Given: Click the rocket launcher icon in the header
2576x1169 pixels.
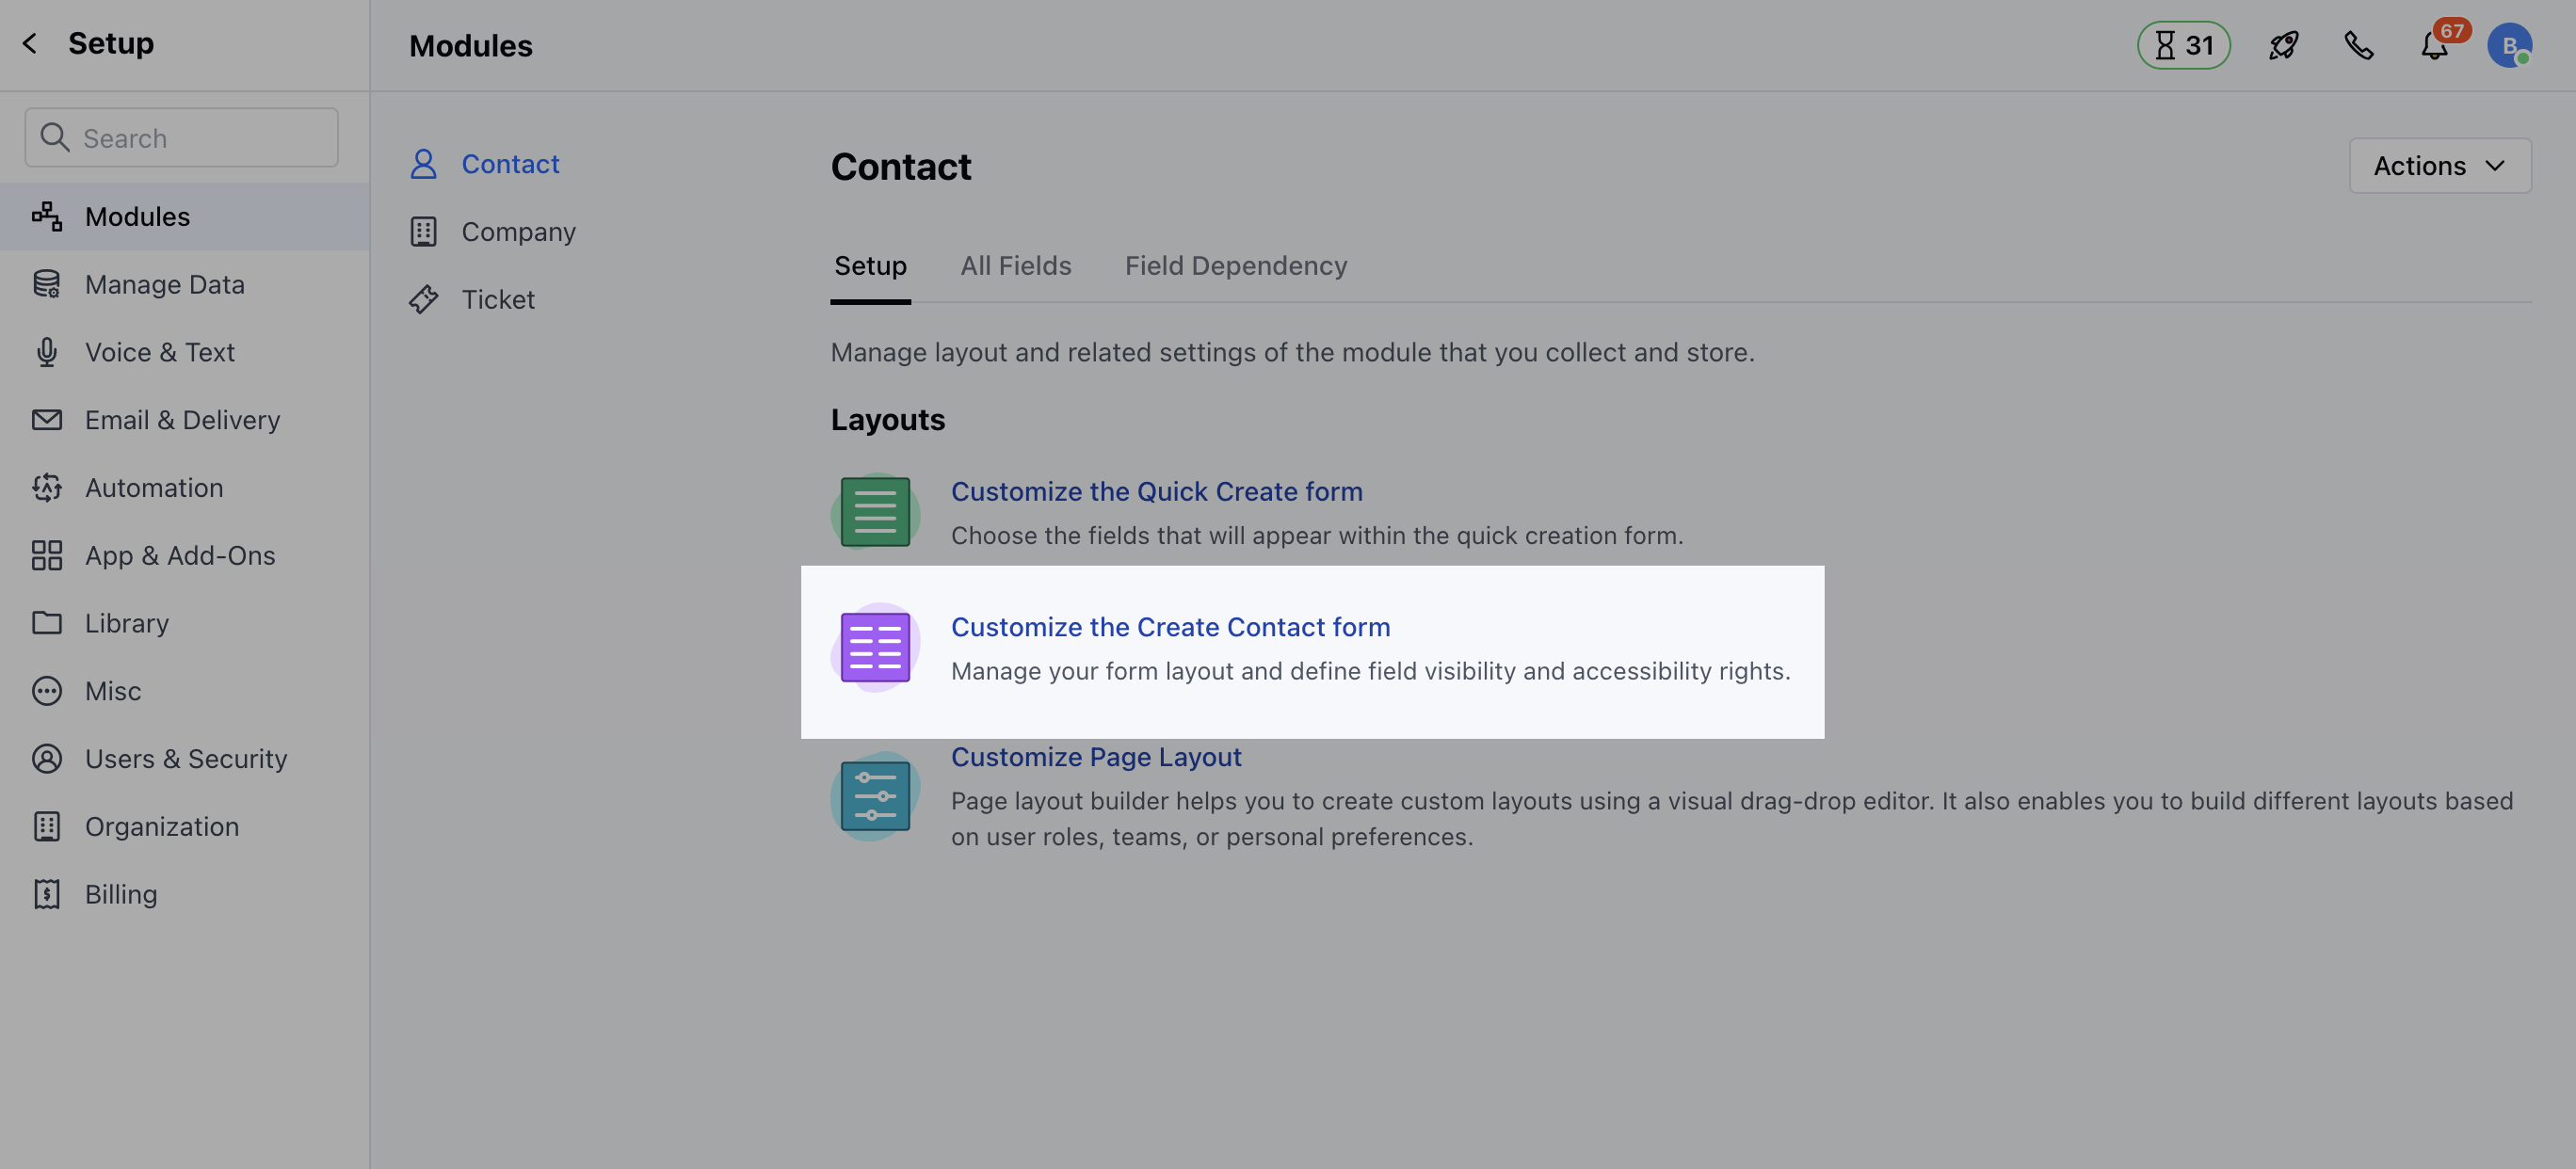Looking at the screenshot, I should 2283,45.
